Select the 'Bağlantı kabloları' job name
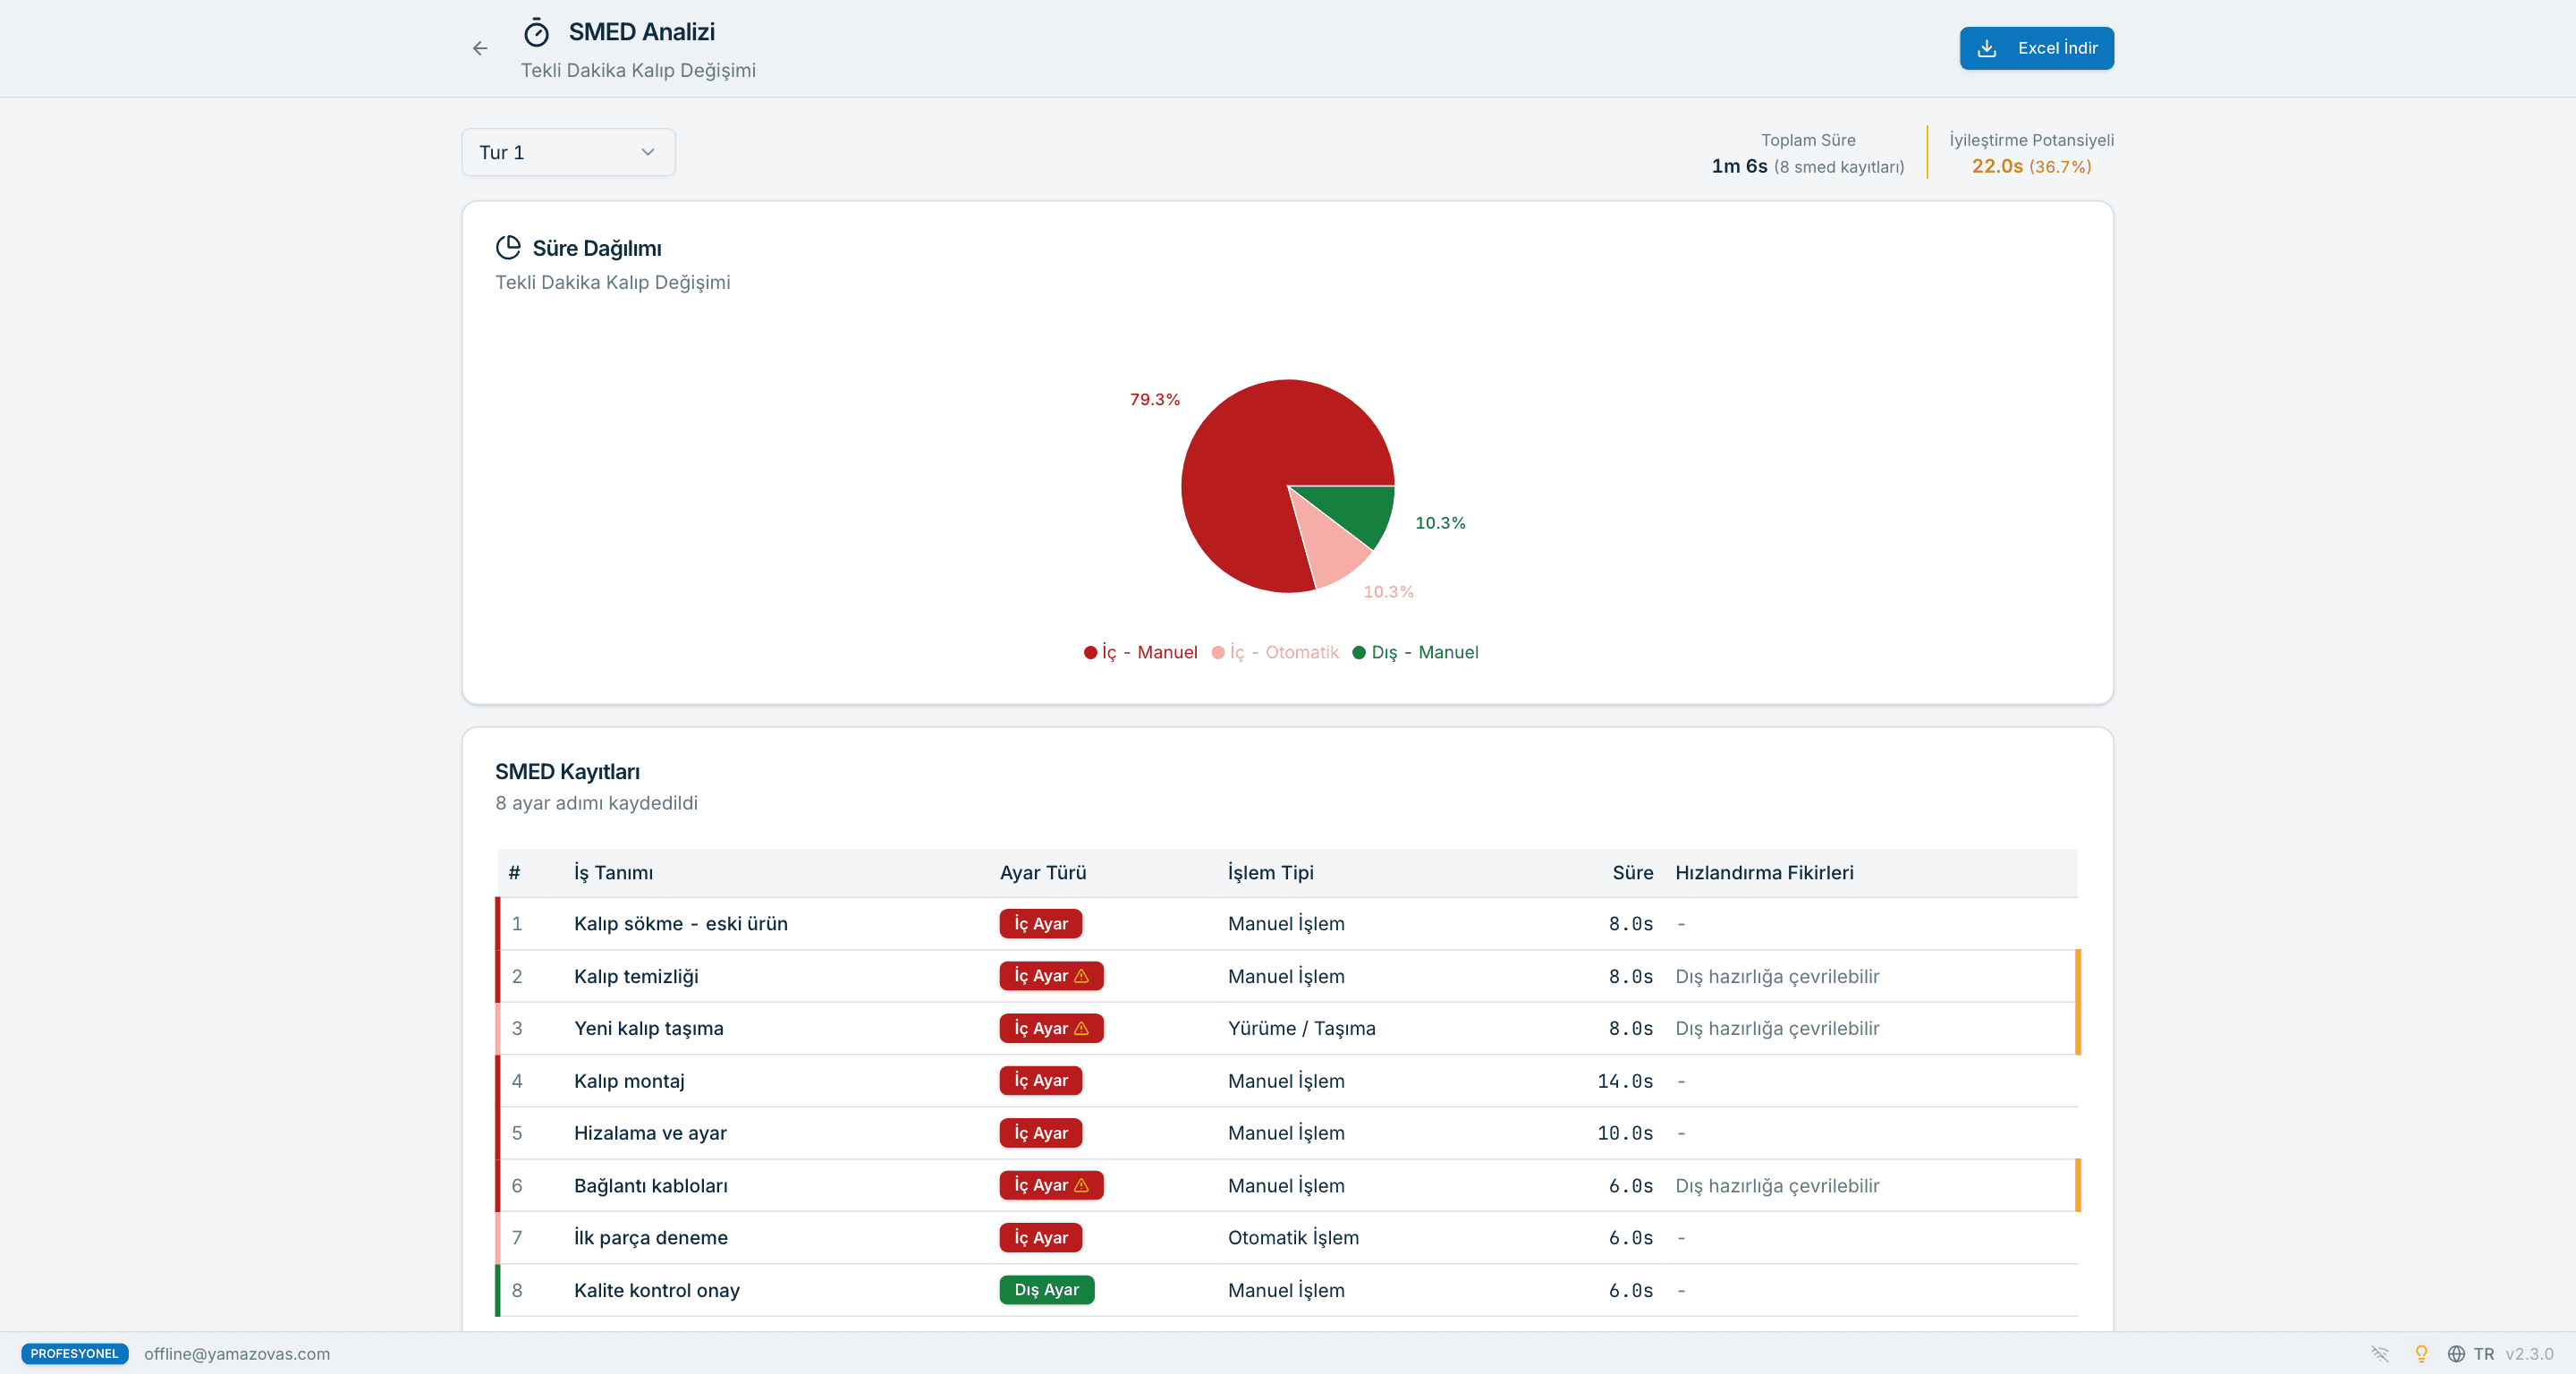Screen dimensions: 2576x1374 pos(651,1185)
